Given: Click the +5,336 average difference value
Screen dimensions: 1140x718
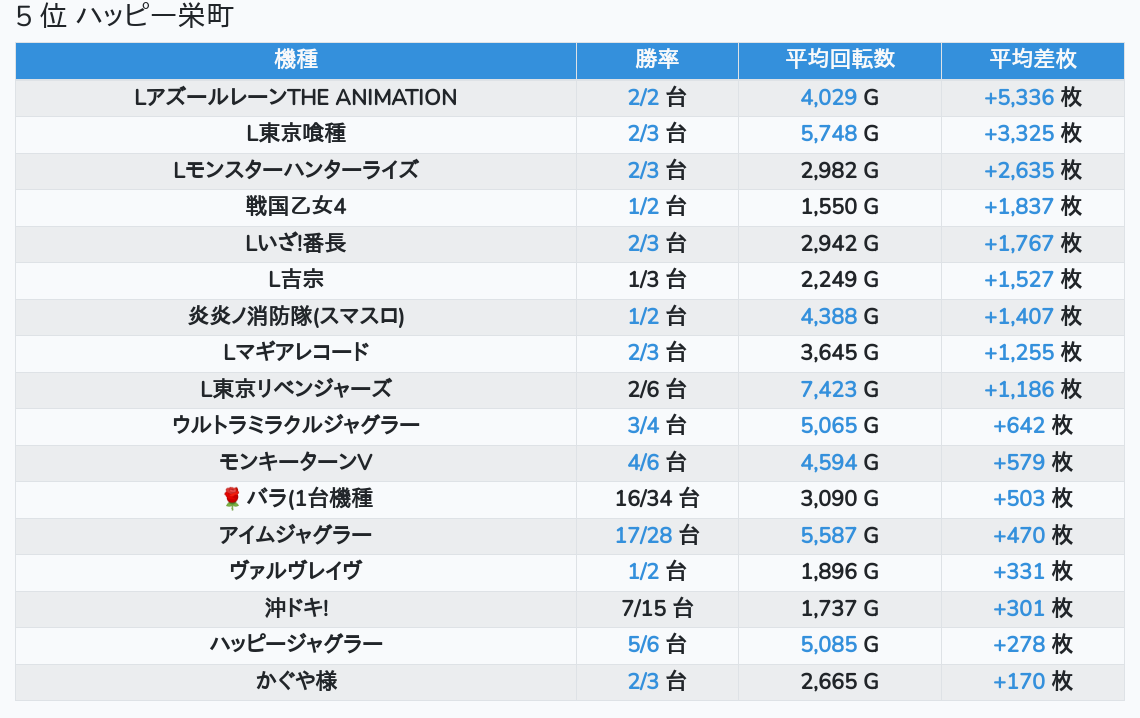Looking at the screenshot, I should tap(1019, 98).
